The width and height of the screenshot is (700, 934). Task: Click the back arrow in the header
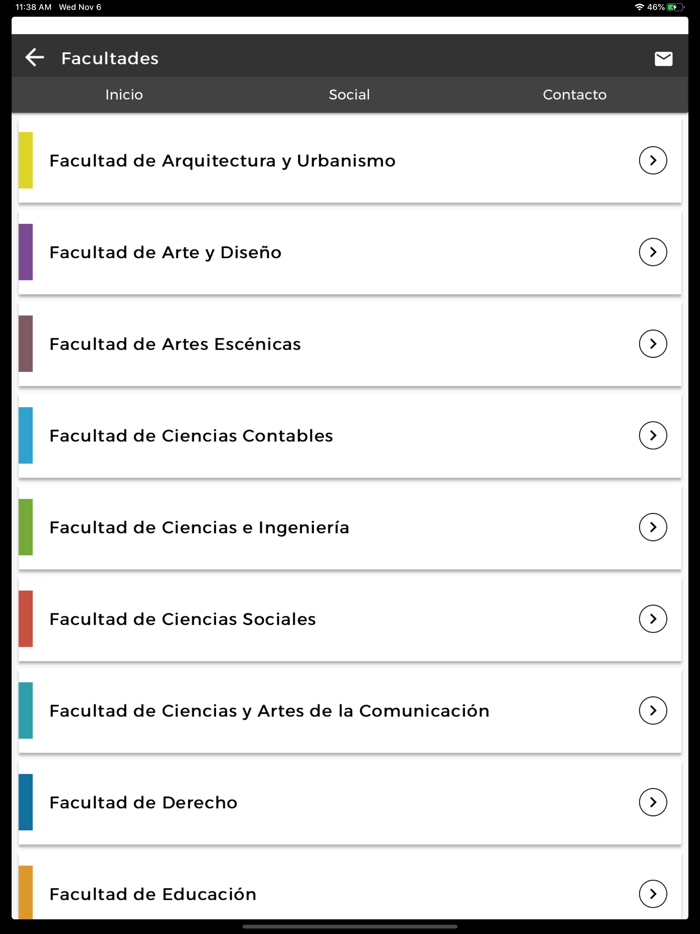34,57
